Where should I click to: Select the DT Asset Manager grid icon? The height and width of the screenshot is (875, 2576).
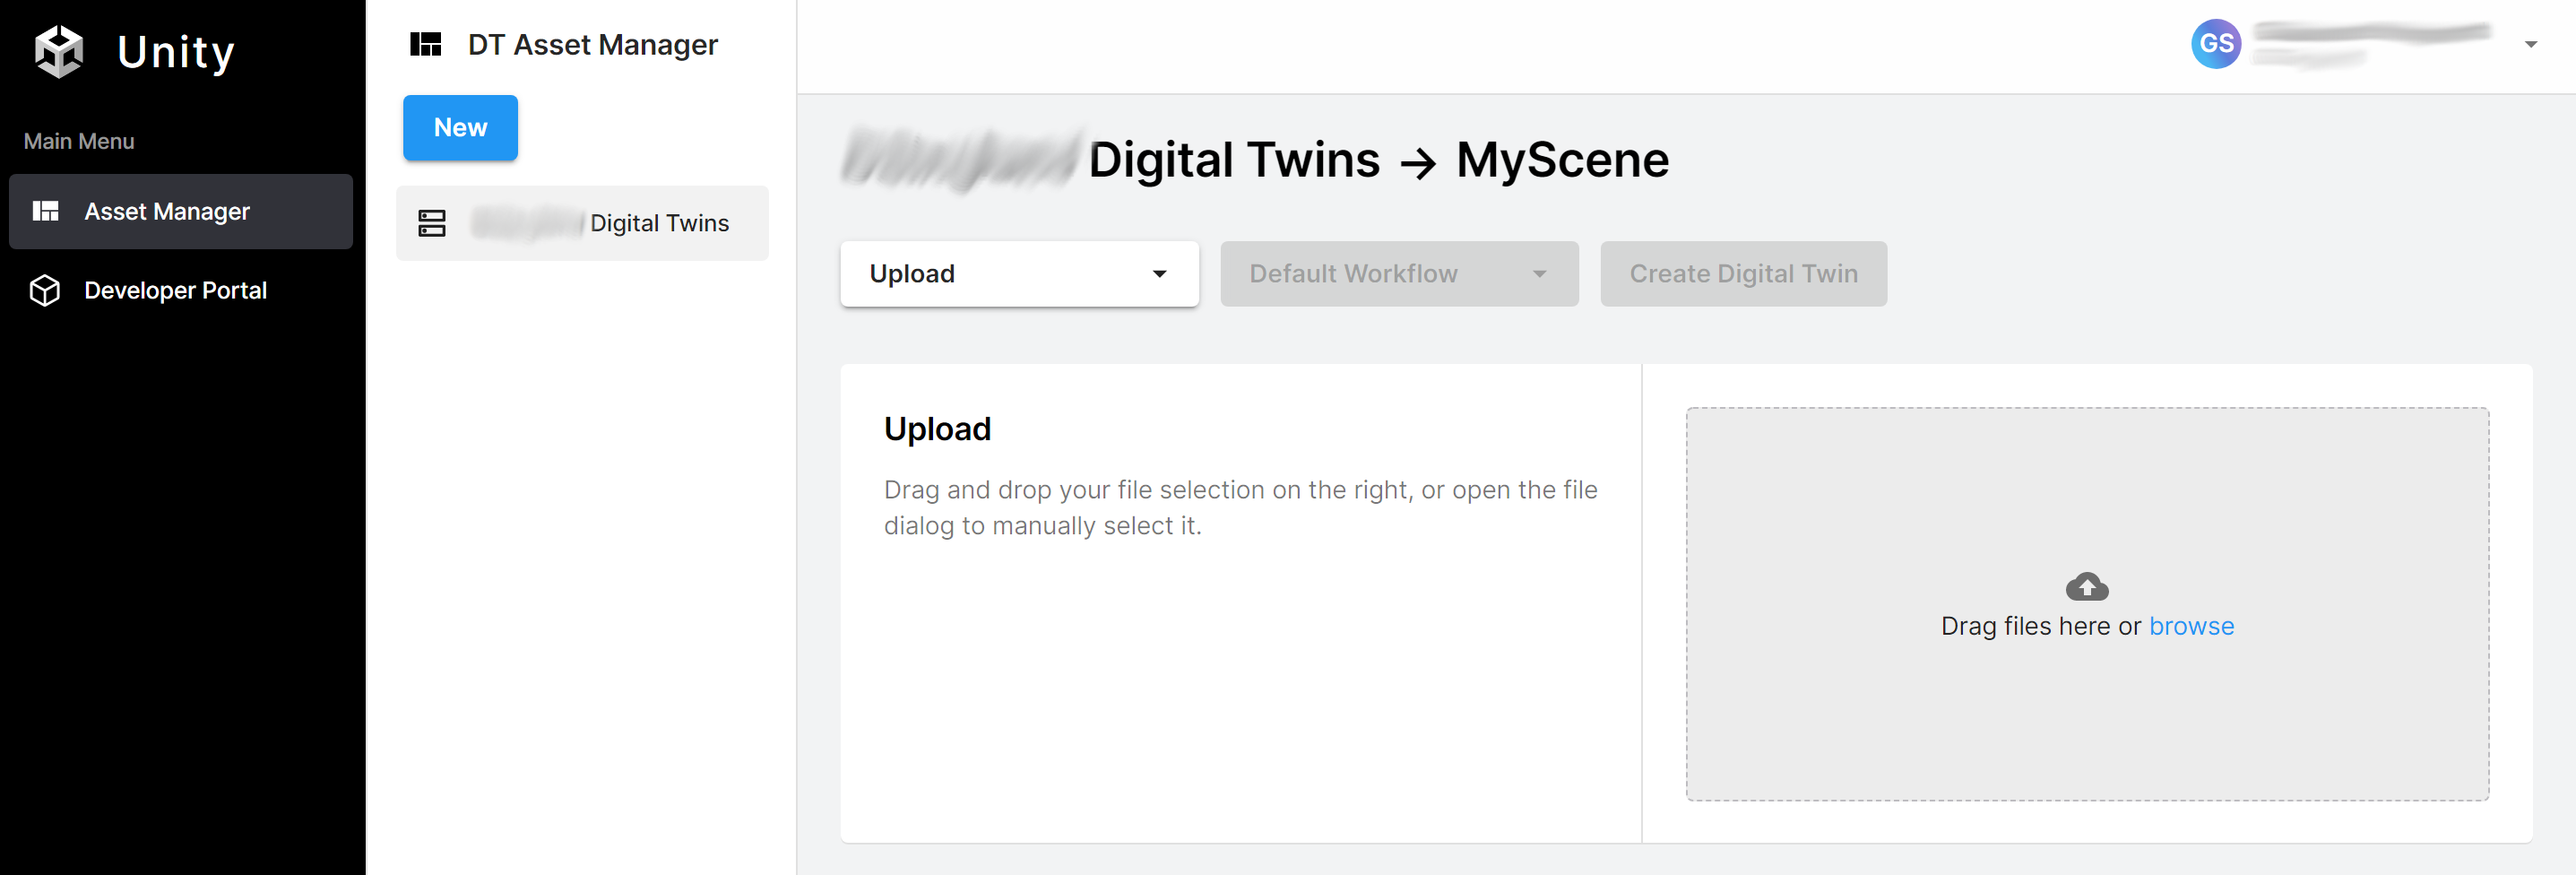(427, 43)
